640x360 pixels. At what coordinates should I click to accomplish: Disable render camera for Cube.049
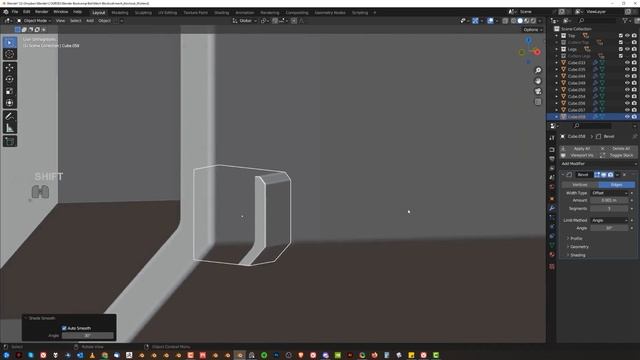point(634,83)
